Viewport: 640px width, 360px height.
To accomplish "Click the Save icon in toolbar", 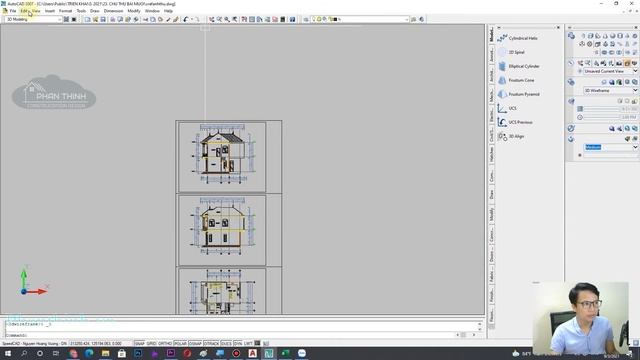I will (x=103, y=19).
